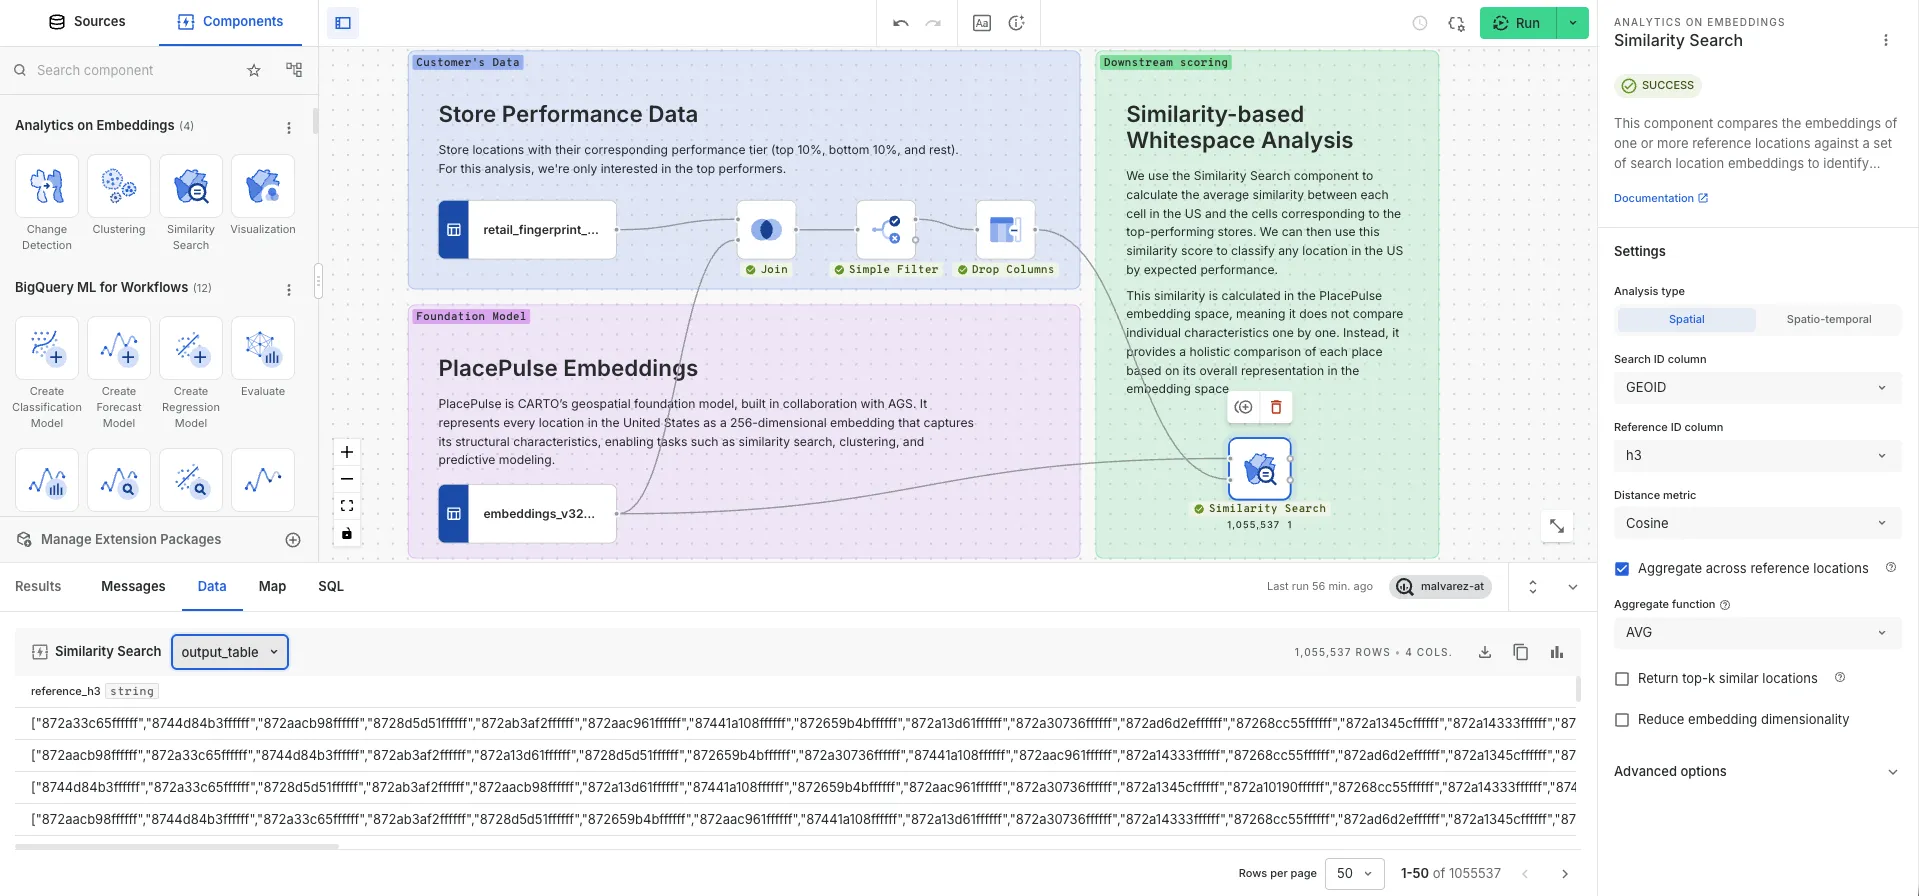Image resolution: width=1919 pixels, height=896 pixels.
Task: Open Run button dropdown arrow
Action: point(1573,23)
